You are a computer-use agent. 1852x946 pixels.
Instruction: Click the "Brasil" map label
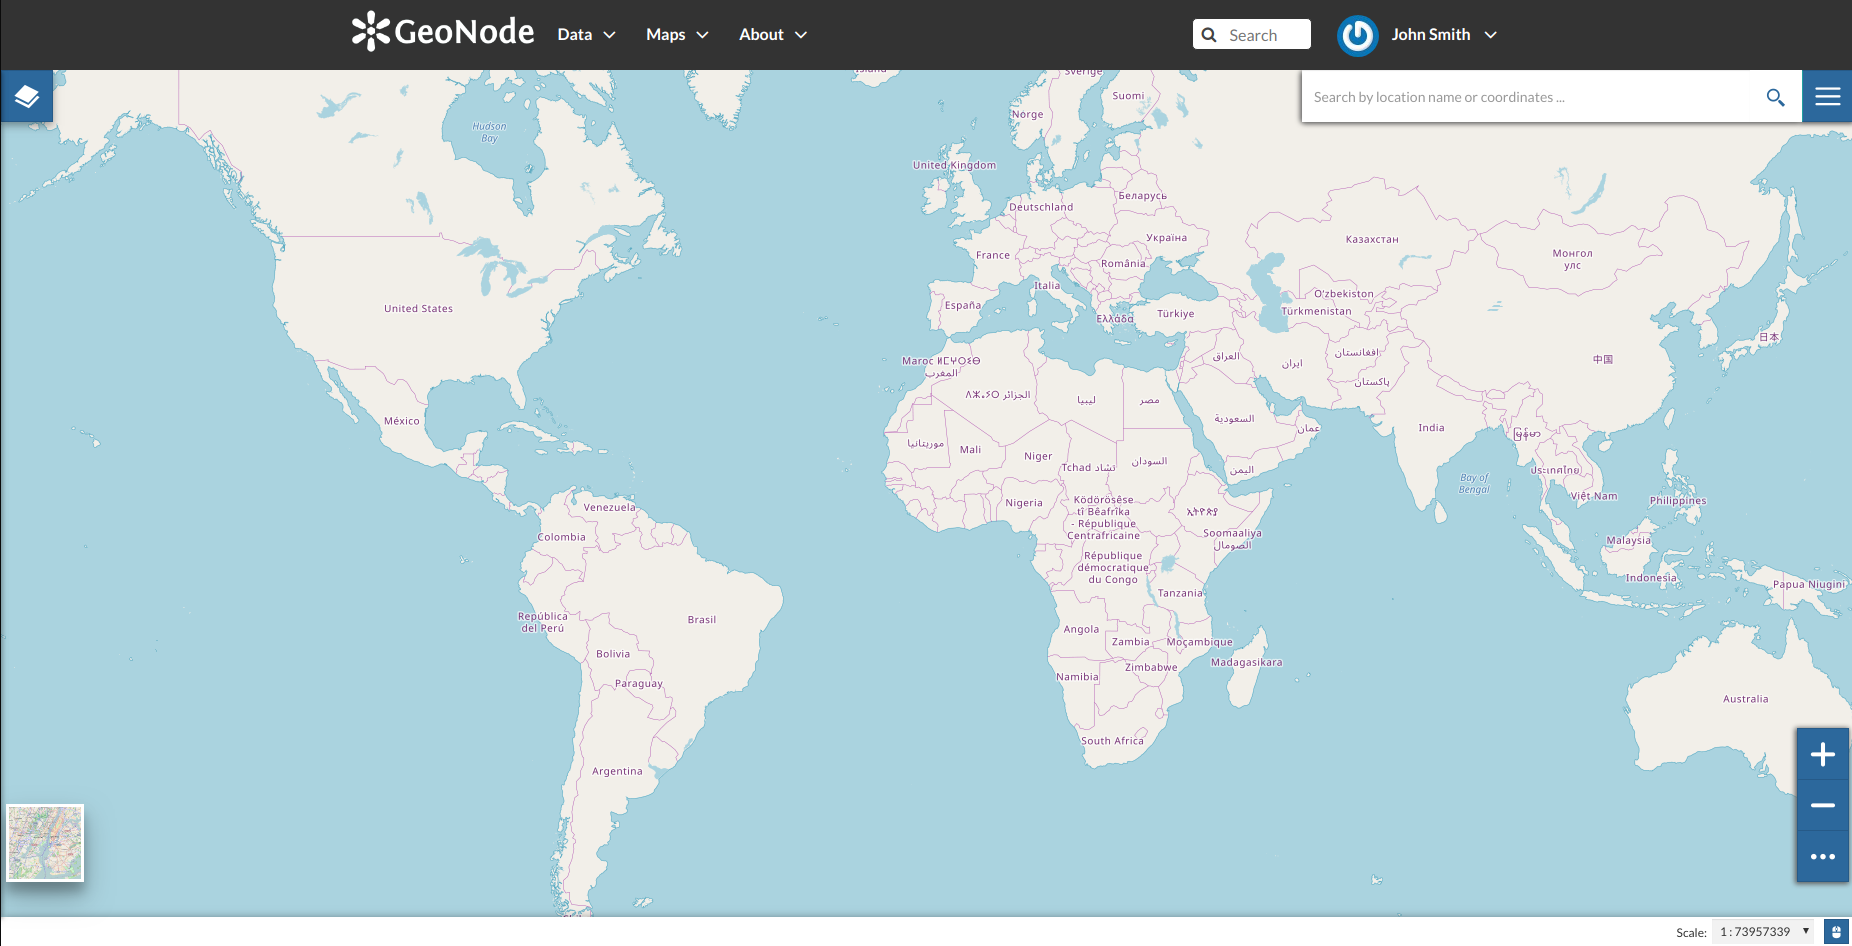[x=702, y=620]
